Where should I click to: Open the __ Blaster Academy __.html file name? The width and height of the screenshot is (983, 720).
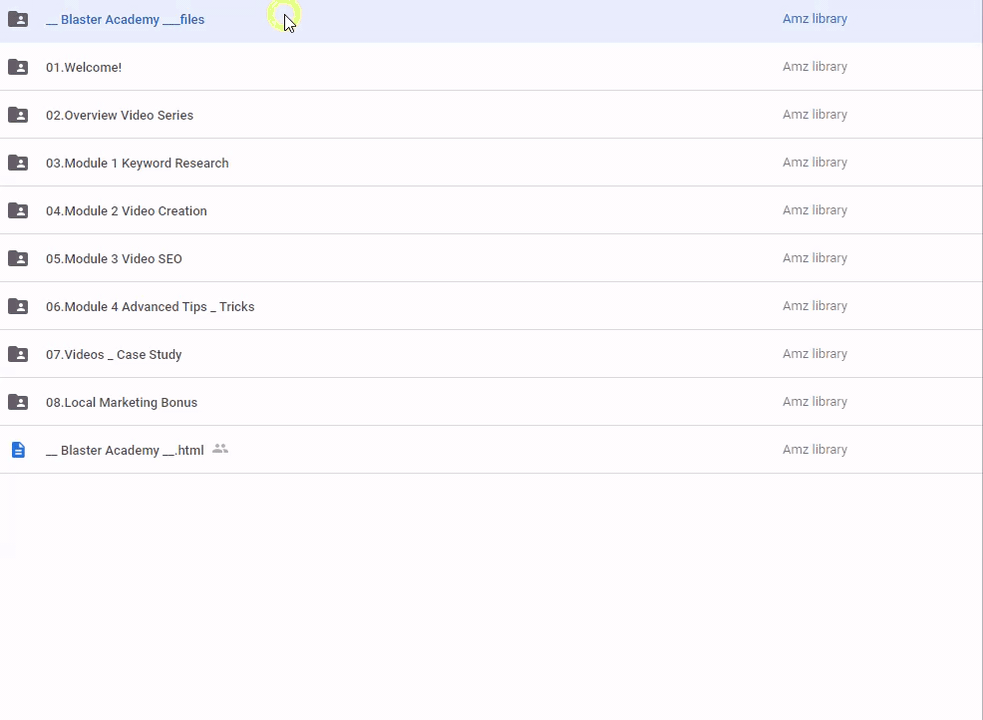pyautogui.click(x=125, y=451)
